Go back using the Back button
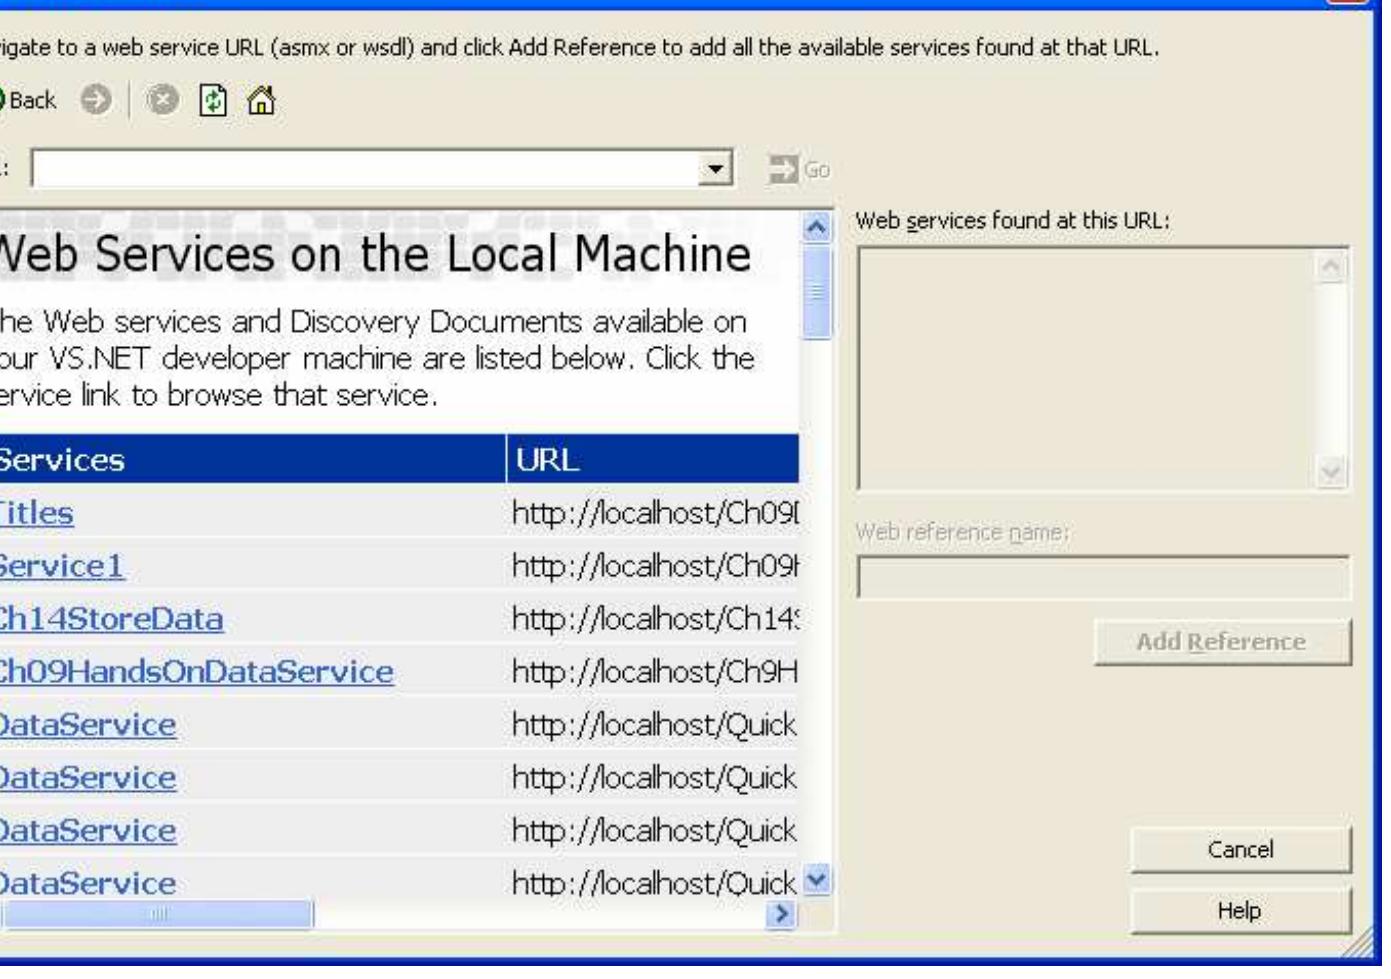This screenshot has height=979, width=1391. (28, 101)
